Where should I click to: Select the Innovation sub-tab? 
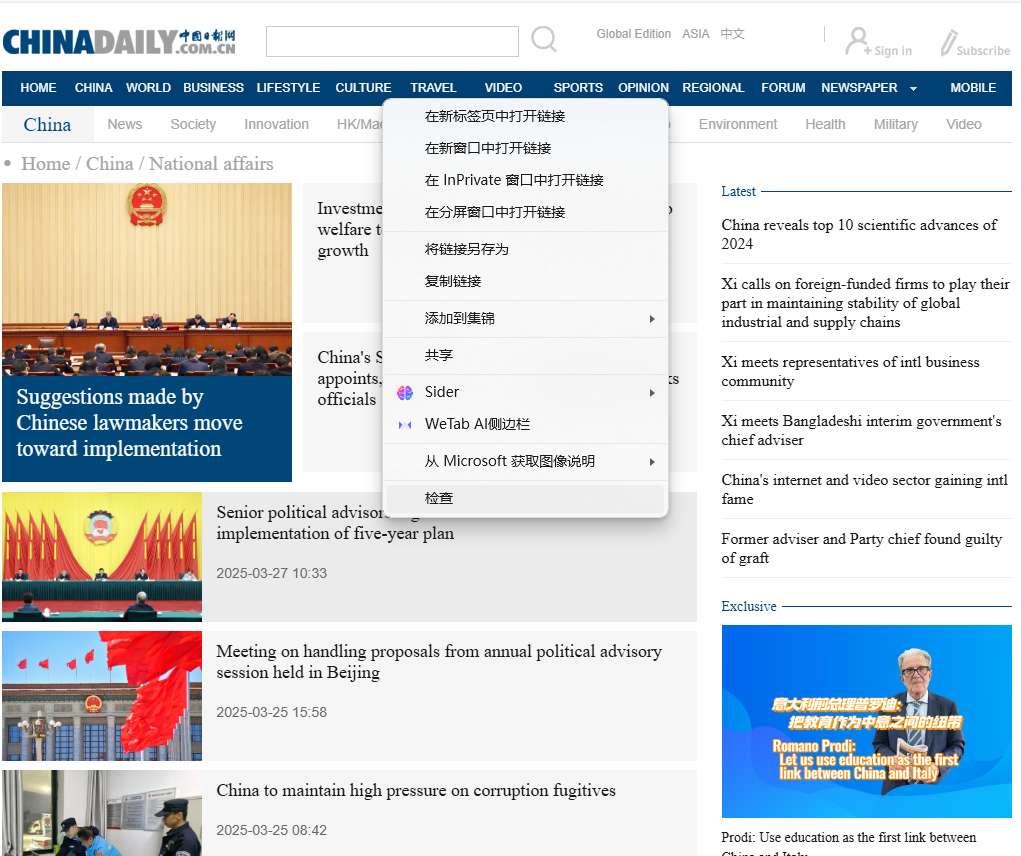(x=276, y=124)
